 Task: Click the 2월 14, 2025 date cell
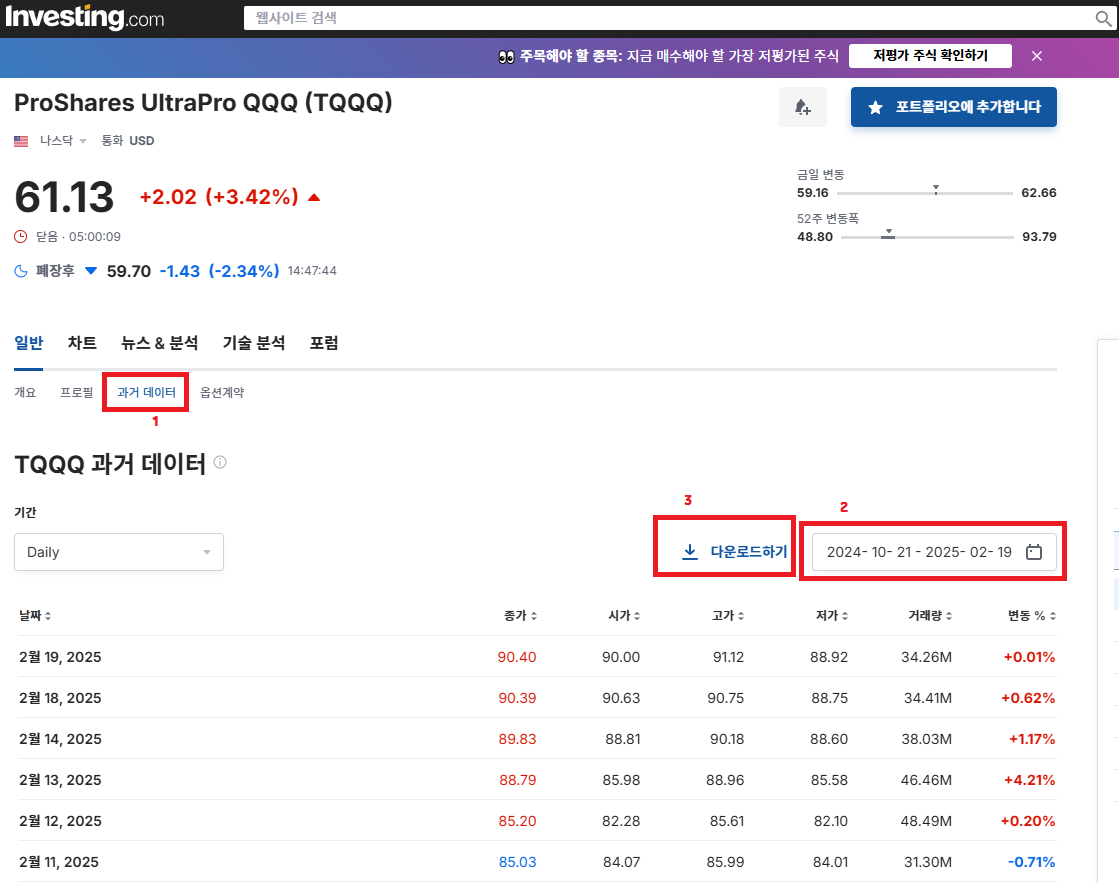point(60,739)
